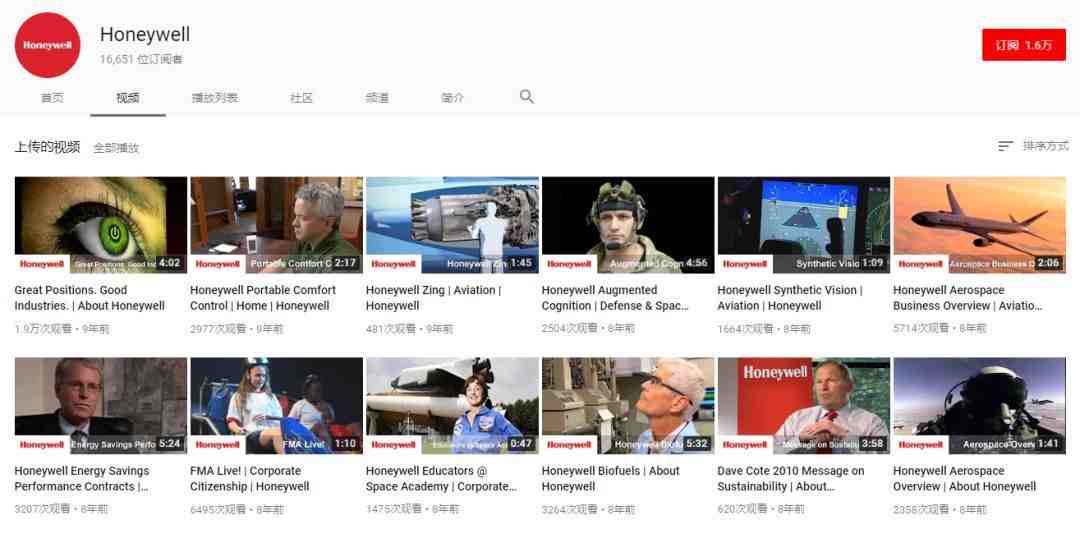Click '1475次观看' view count text

(394, 509)
